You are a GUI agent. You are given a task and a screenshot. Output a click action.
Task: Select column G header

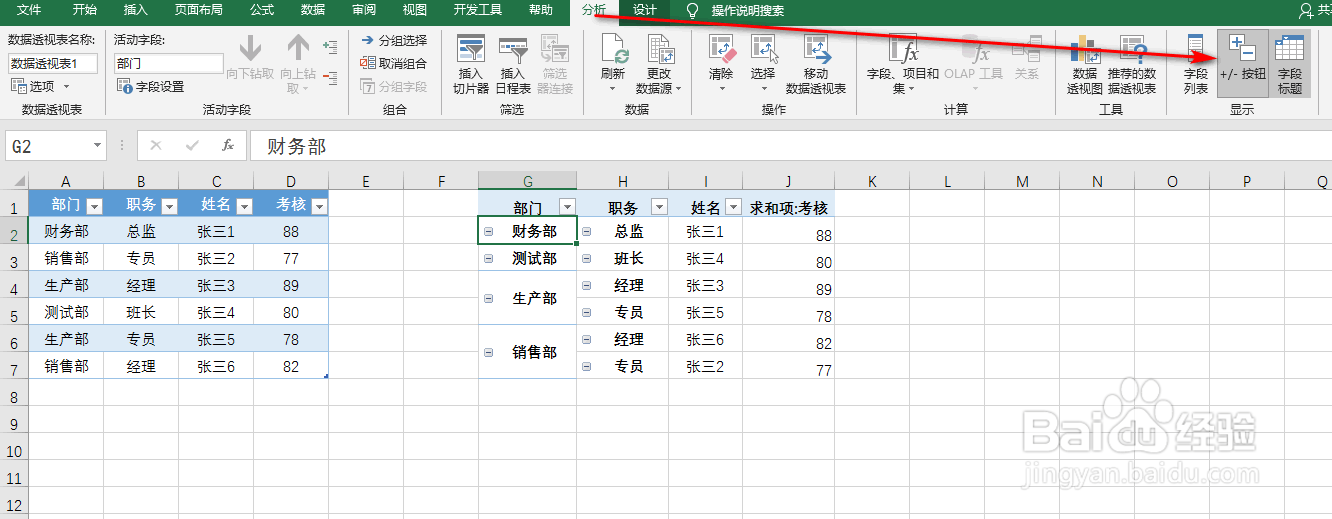527,181
